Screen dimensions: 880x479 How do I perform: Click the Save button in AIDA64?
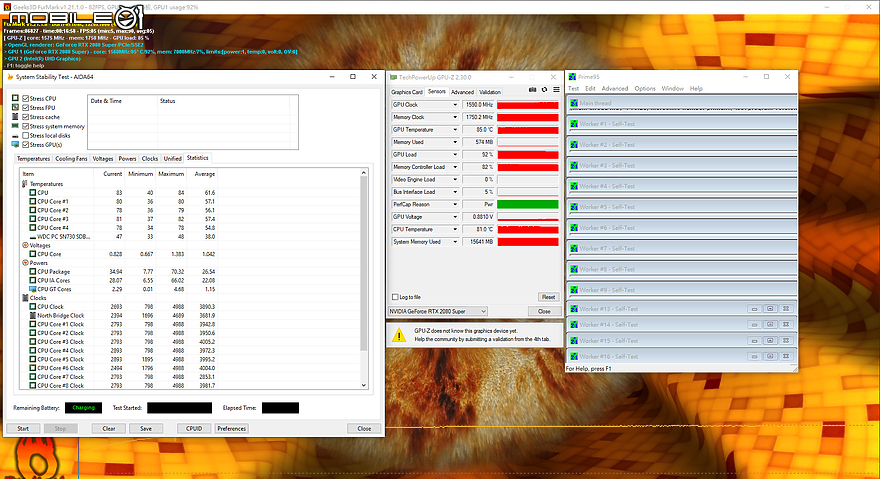coord(146,428)
